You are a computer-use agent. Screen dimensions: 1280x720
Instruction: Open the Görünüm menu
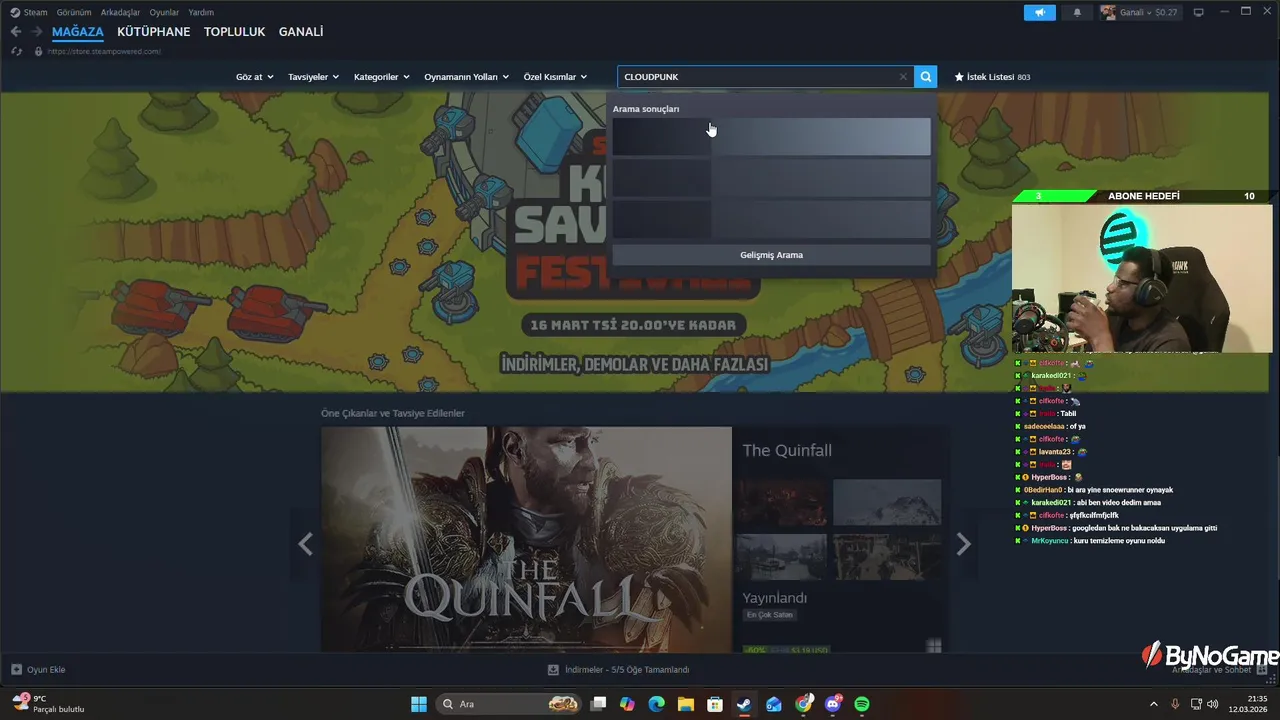74,12
